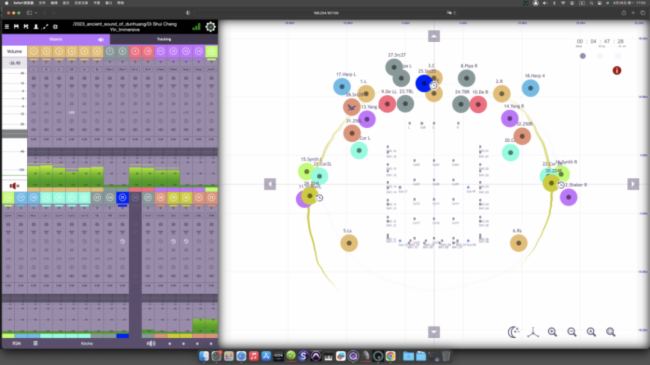This screenshot has width=650, height=365.
Task: Click the right arrow panel expander
Action: click(x=633, y=184)
